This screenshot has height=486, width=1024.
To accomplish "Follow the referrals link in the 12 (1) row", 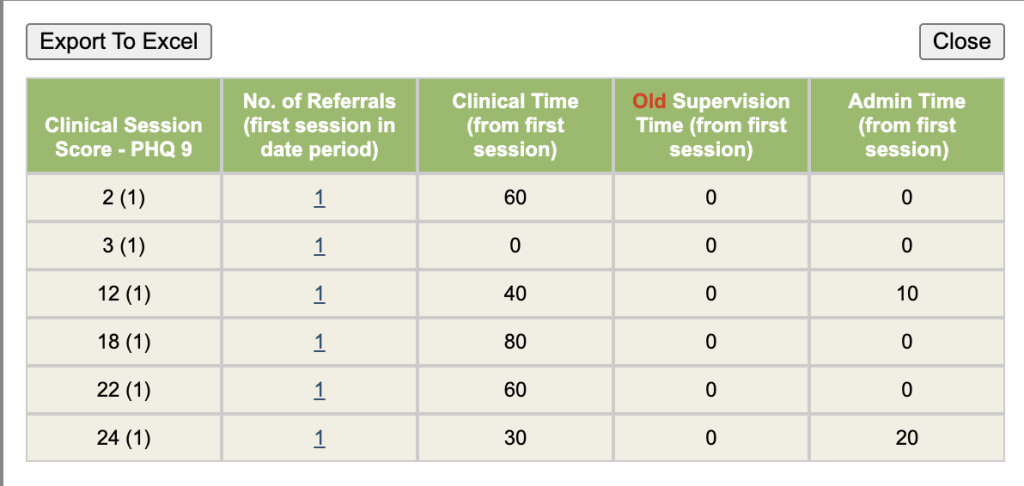I will (319, 294).
